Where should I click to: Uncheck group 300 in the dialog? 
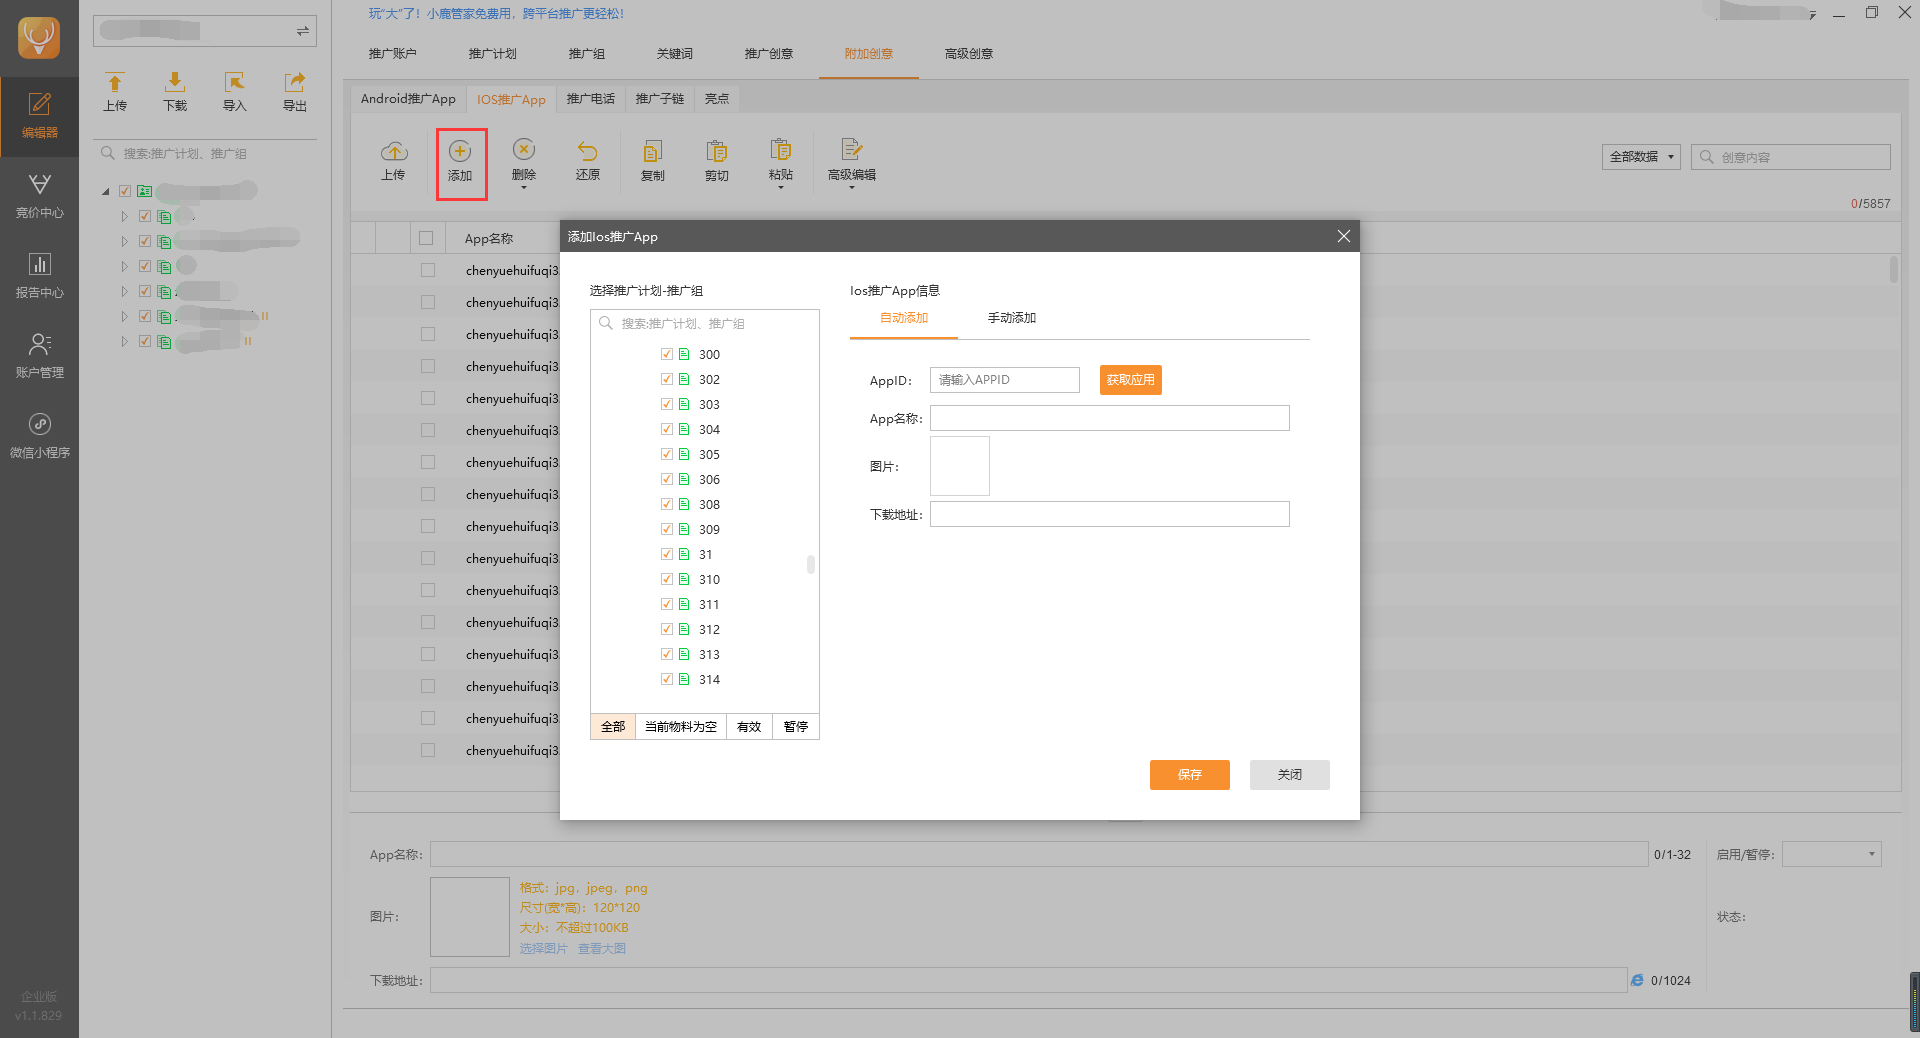[x=667, y=354]
